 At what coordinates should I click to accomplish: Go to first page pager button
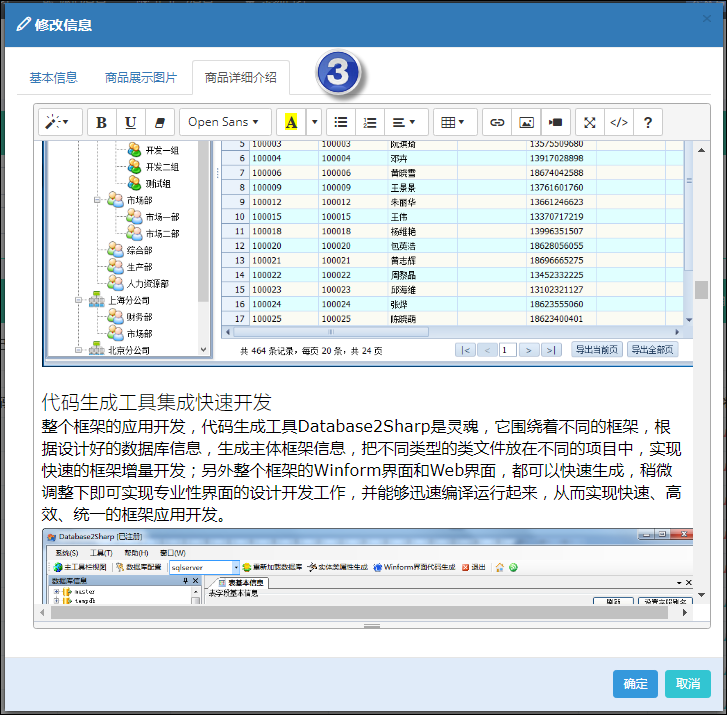466,350
